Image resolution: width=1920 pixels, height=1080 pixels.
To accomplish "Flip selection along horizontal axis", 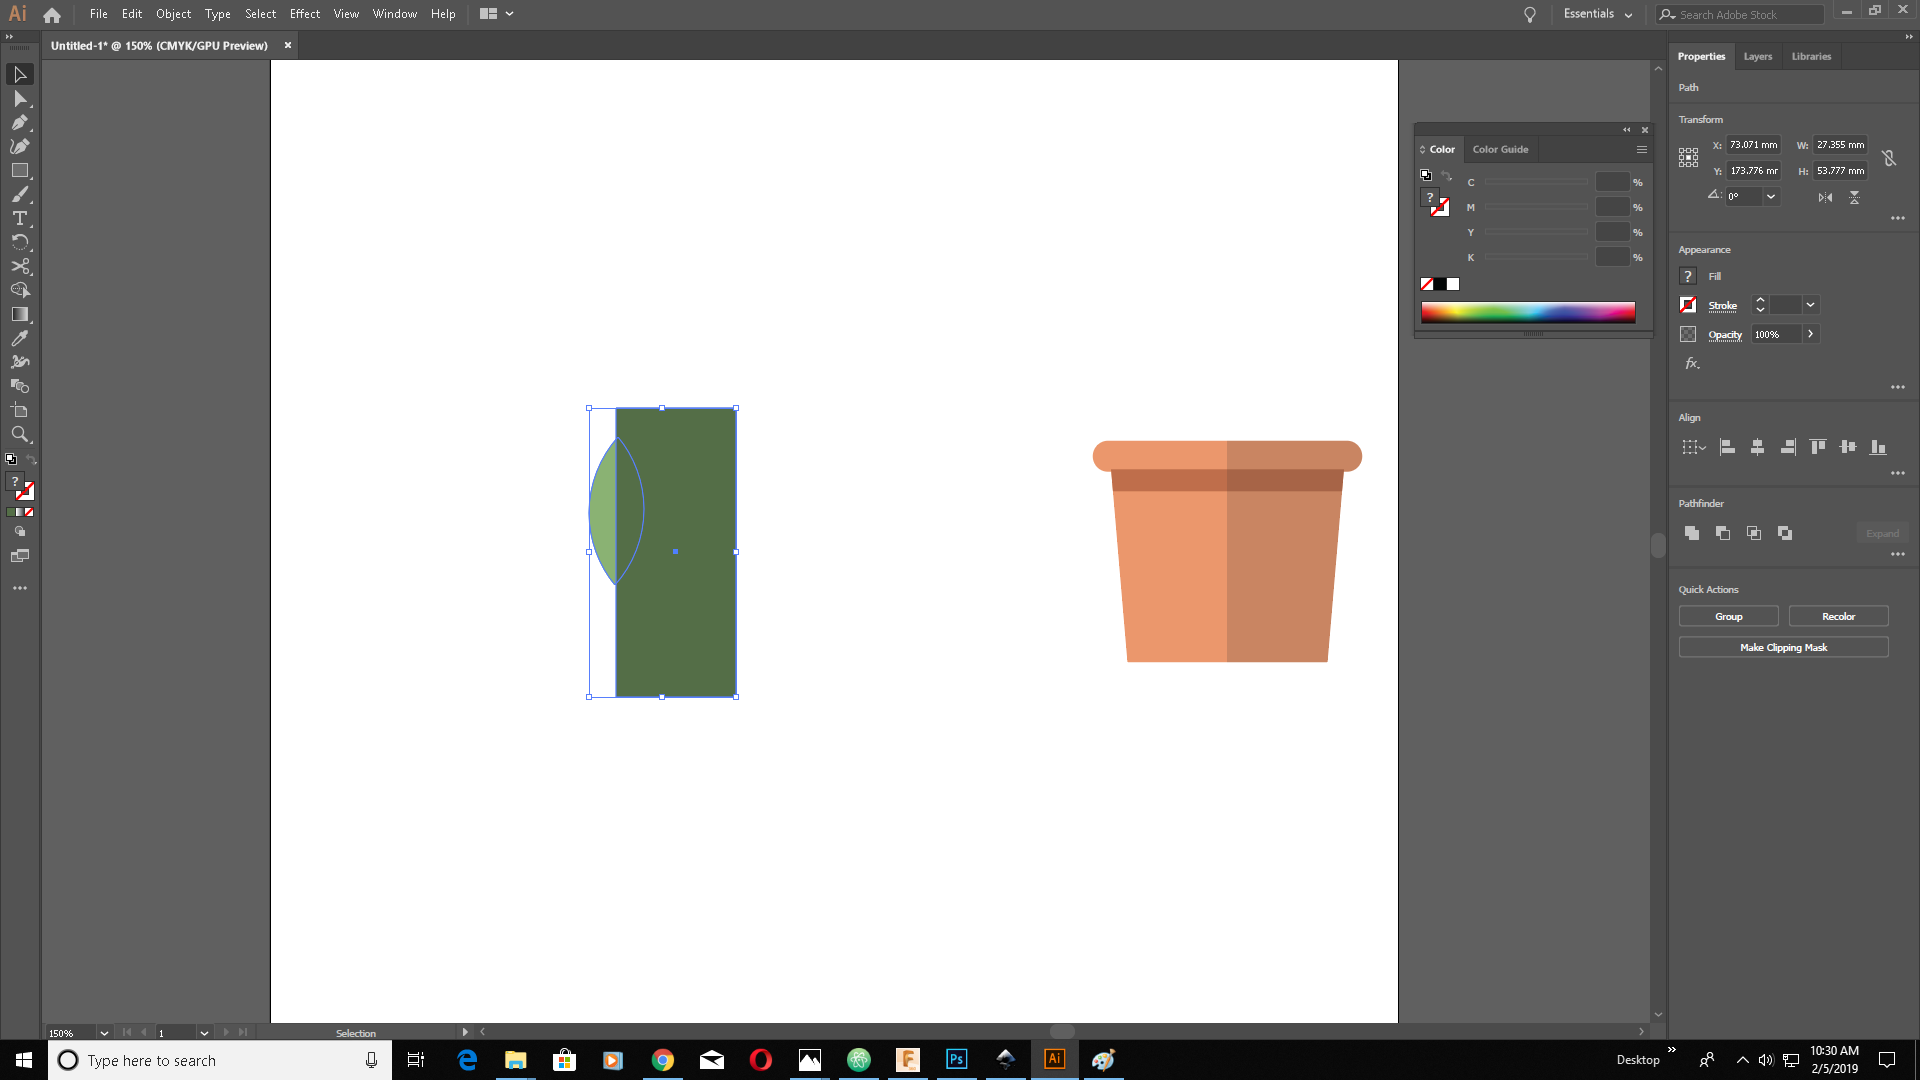I will click(1825, 197).
